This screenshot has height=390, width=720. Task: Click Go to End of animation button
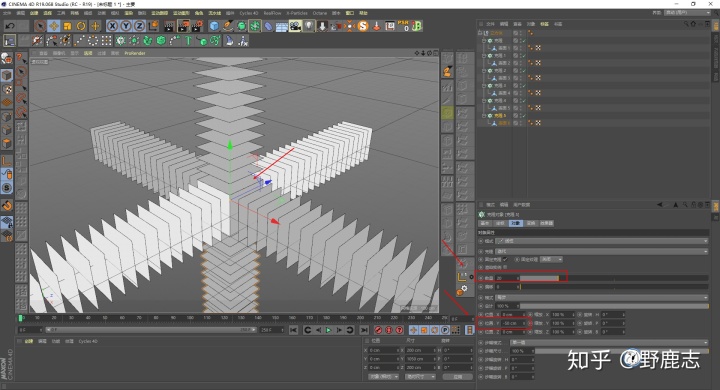click(364, 330)
